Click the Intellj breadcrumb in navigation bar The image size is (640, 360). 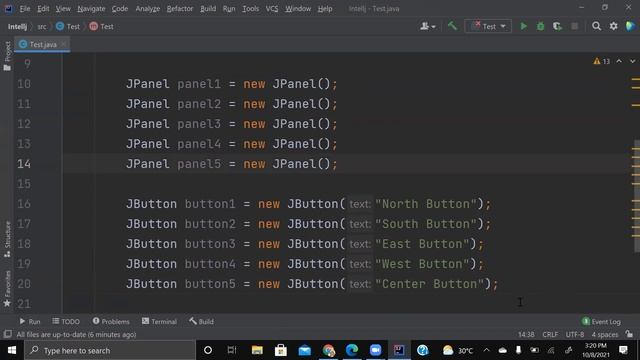[x=17, y=27]
